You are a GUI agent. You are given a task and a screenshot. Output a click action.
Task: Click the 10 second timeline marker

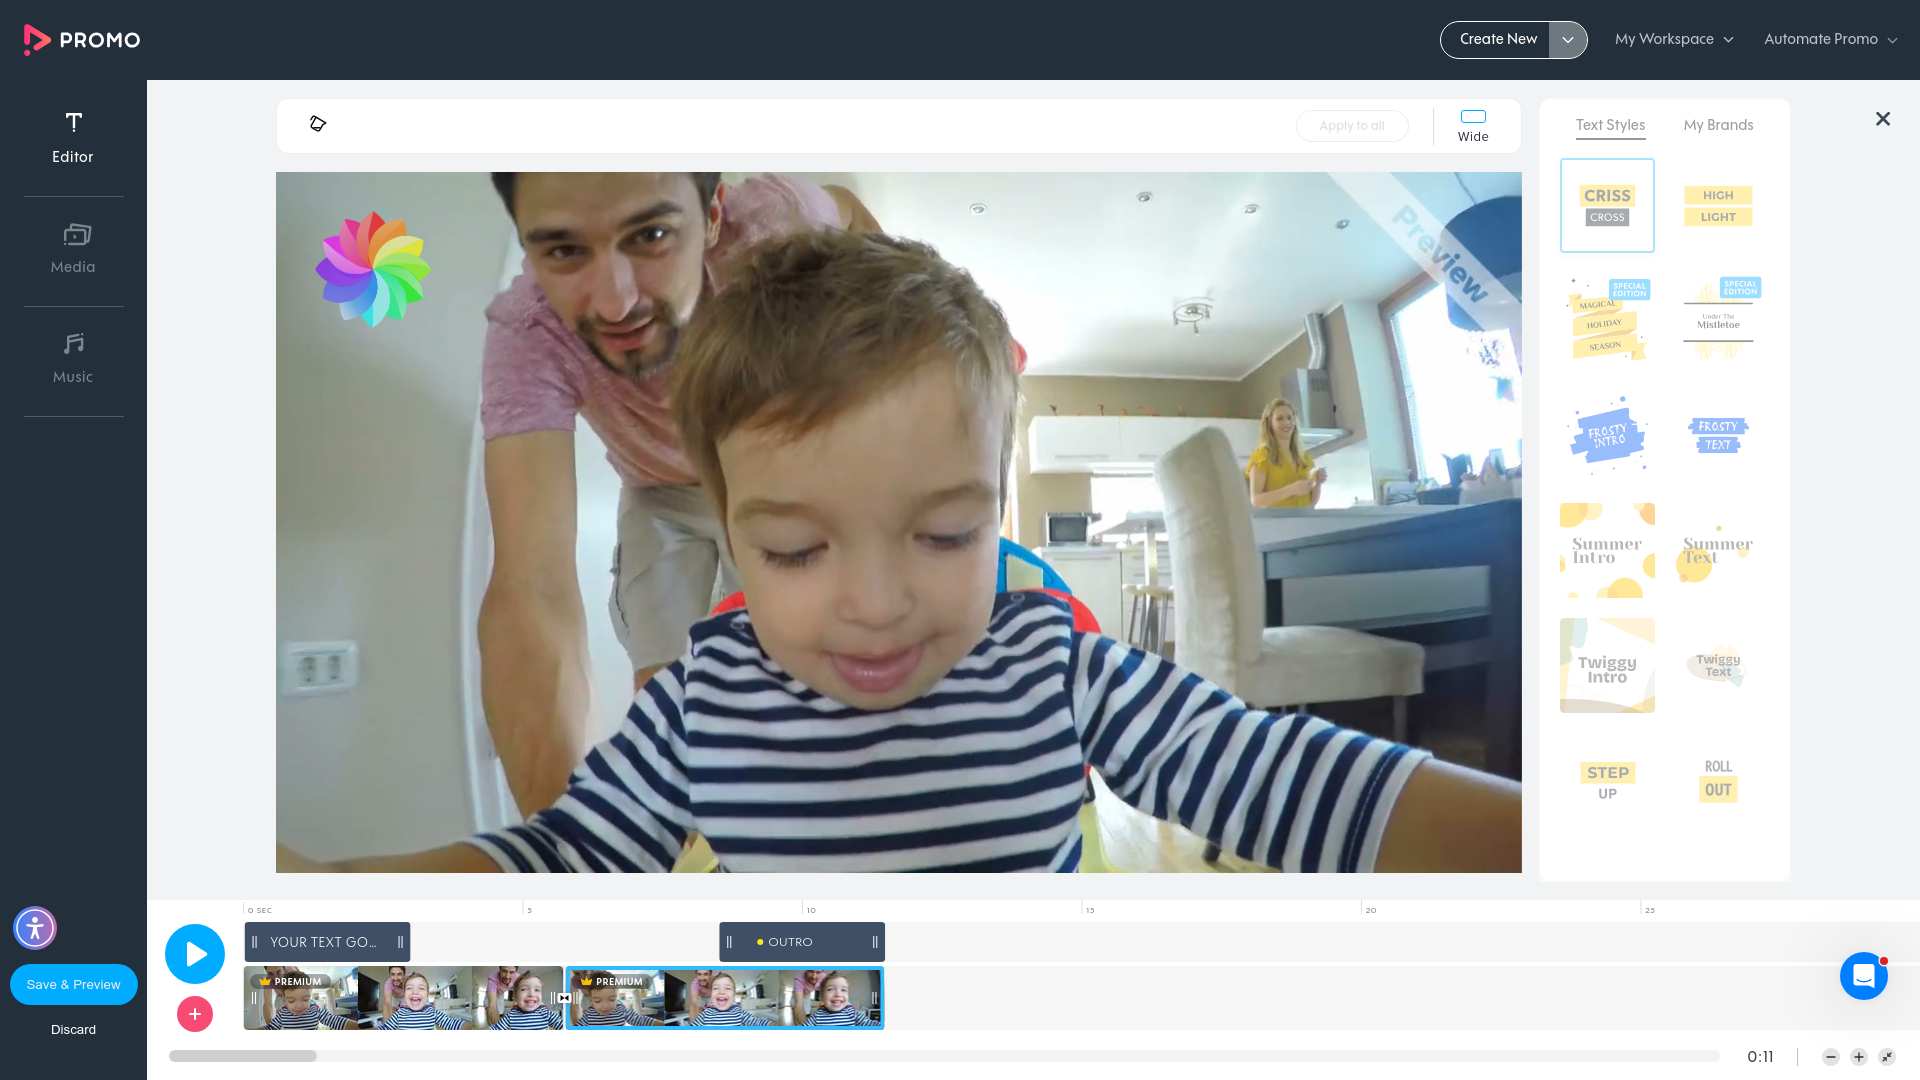[811, 910]
